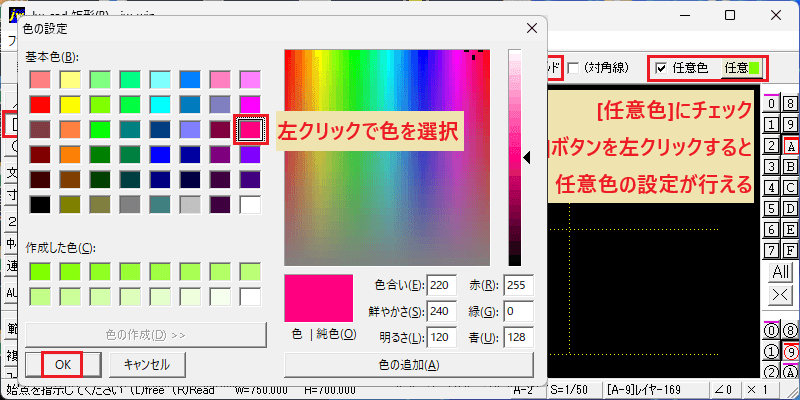800x400 pixels.
Task: Toggle the 任意色 checkbox
Action: 661,68
